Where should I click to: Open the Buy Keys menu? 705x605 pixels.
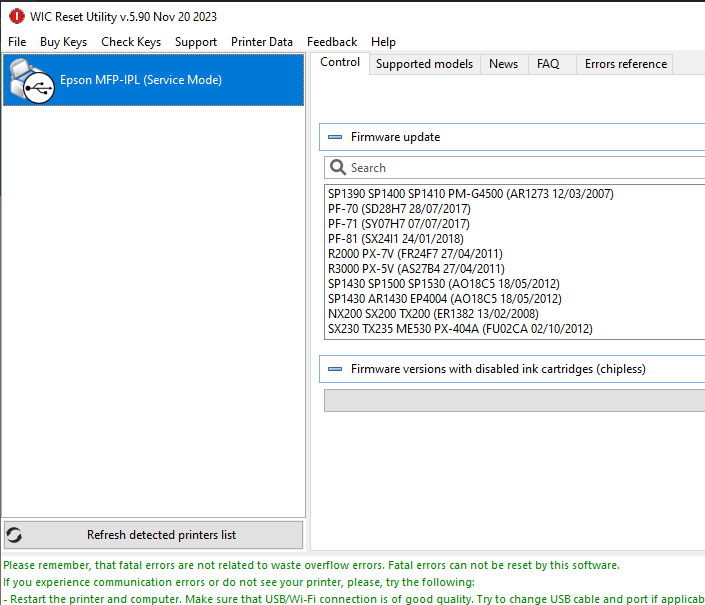pos(63,42)
